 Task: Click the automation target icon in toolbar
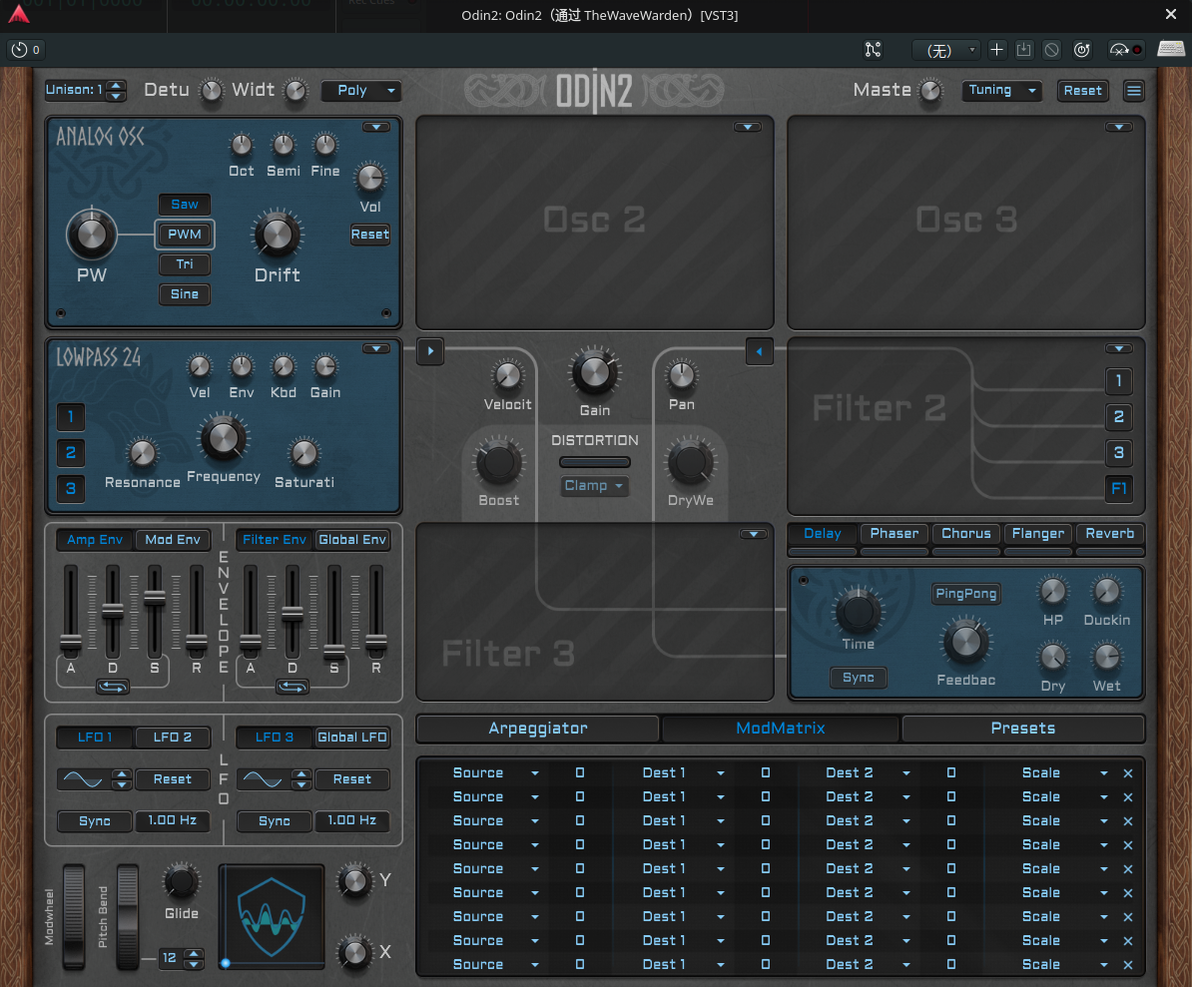pyautogui.click(x=1082, y=50)
